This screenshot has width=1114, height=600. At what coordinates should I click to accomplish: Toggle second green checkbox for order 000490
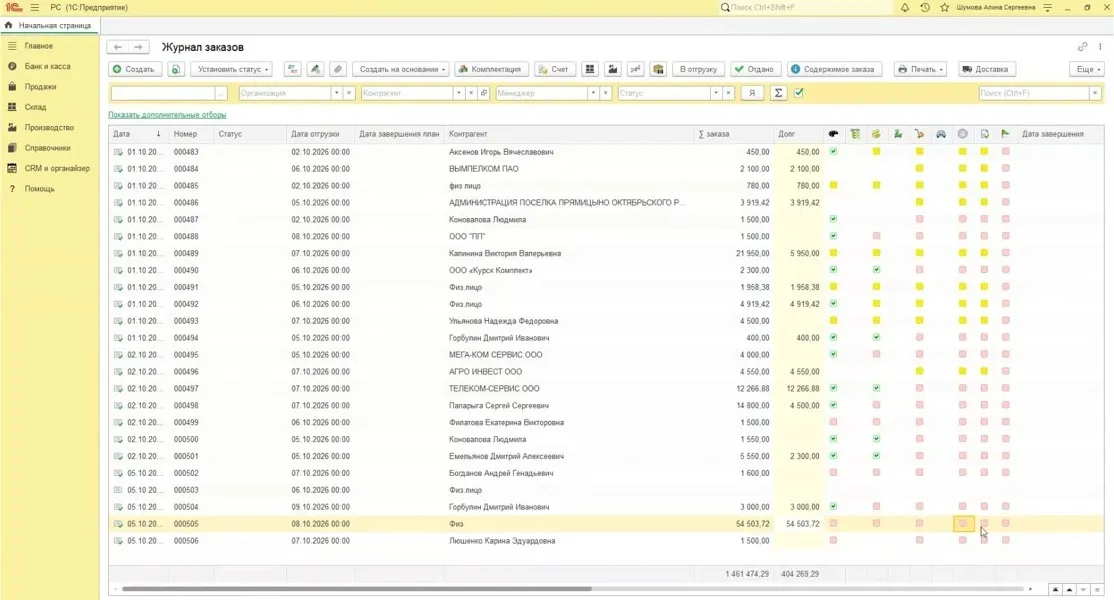pos(876,270)
